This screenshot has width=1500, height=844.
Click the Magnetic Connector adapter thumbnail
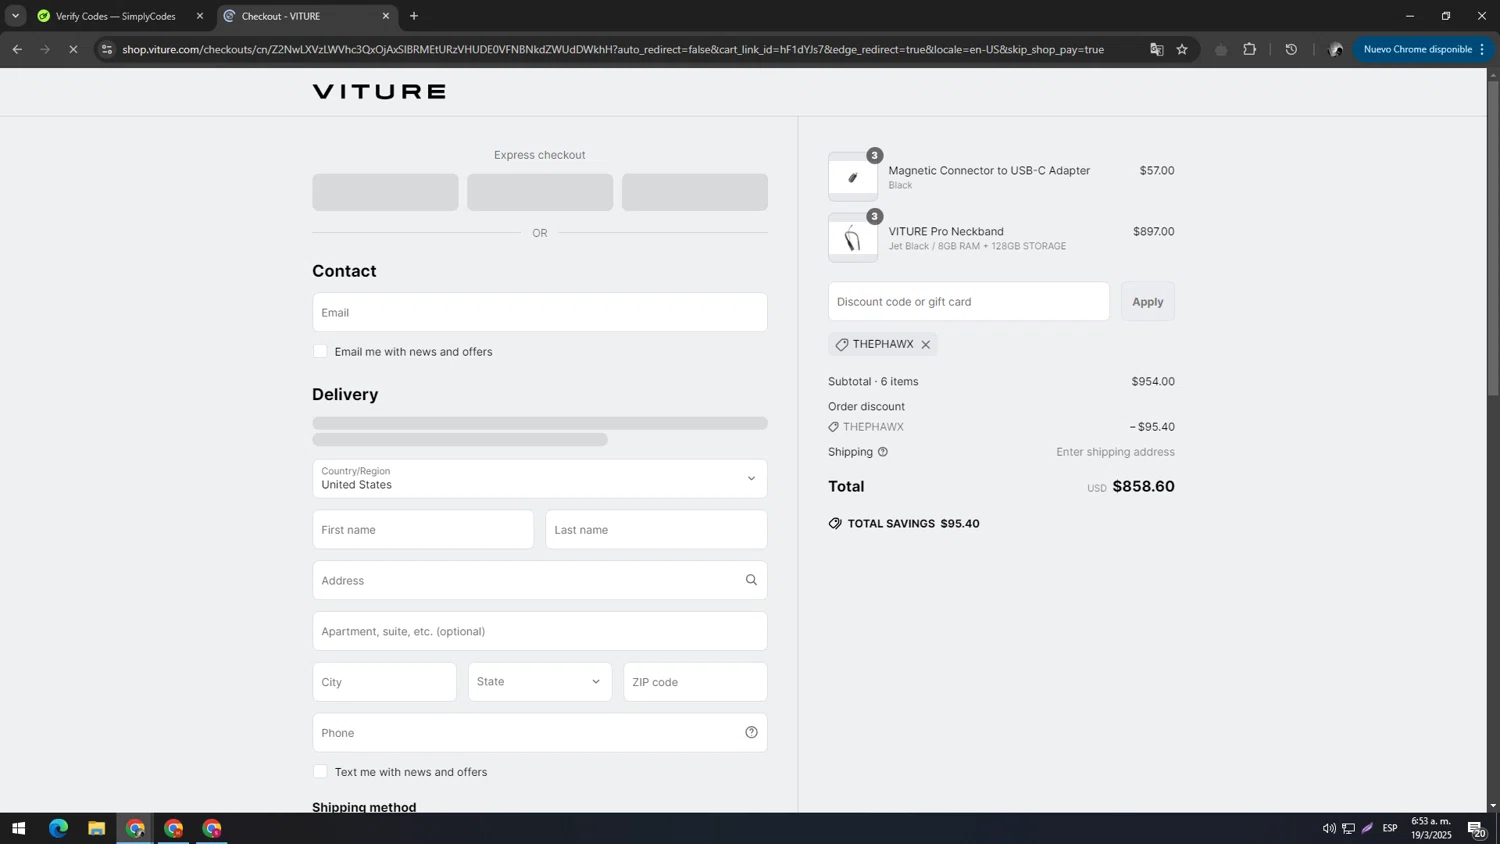tap(853, 177)
